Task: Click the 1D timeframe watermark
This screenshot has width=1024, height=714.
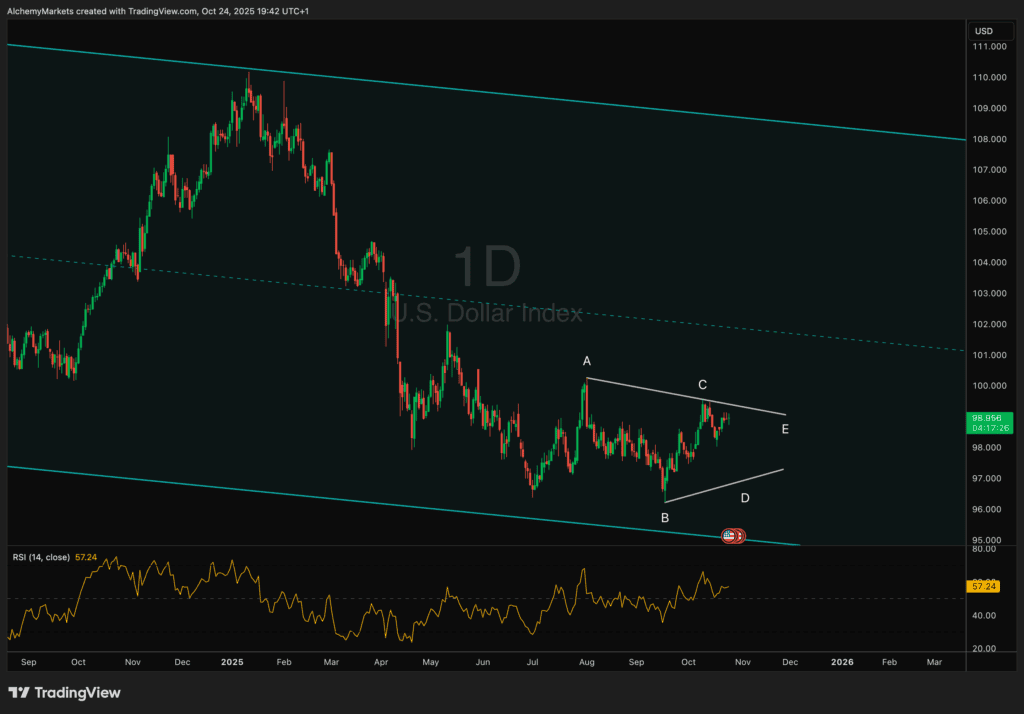Action: pyautogui.click(x=487, y=268)
